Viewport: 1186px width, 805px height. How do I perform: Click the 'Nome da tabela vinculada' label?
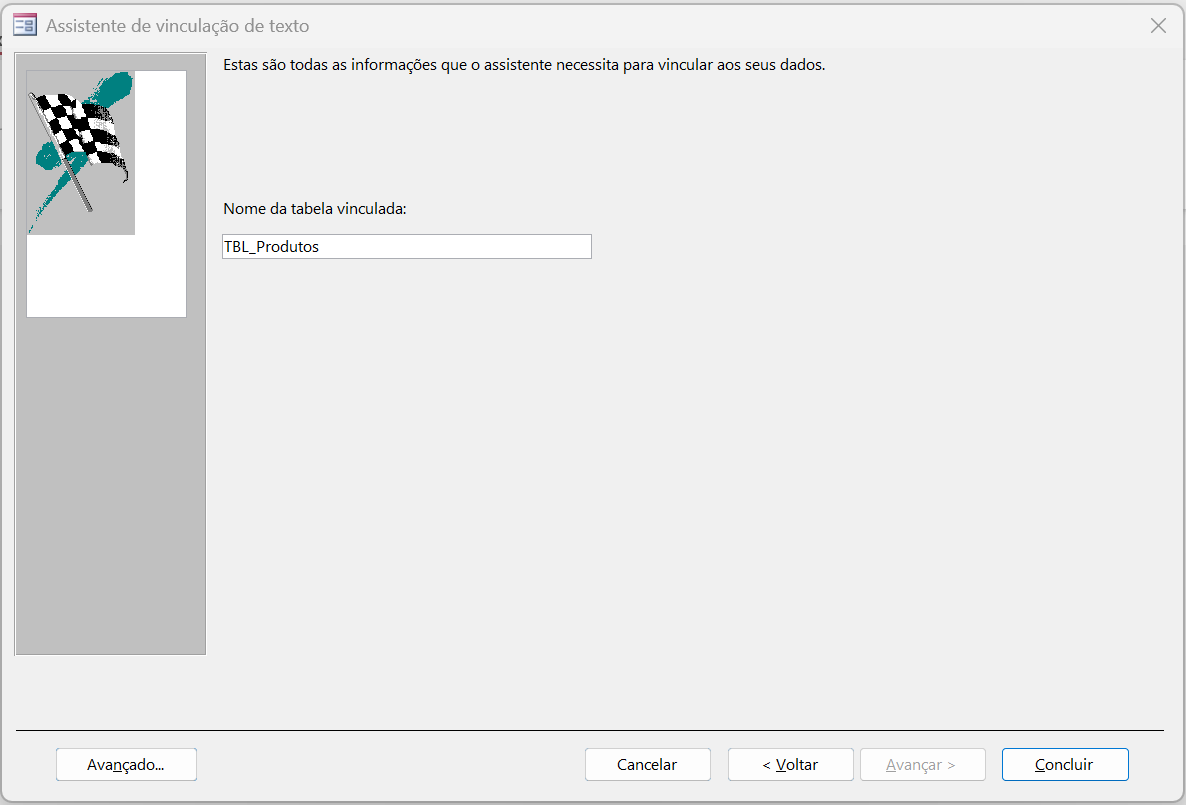(315, 209)
